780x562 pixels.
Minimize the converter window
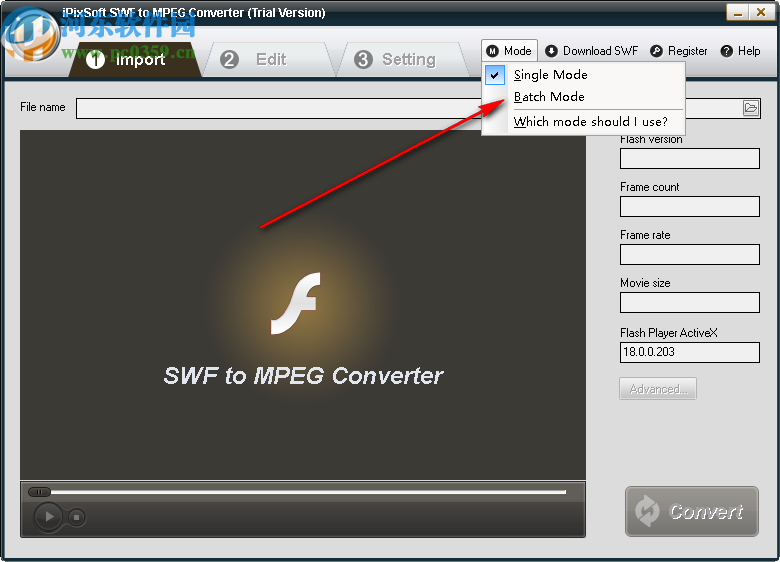click(x=738, y=12)
